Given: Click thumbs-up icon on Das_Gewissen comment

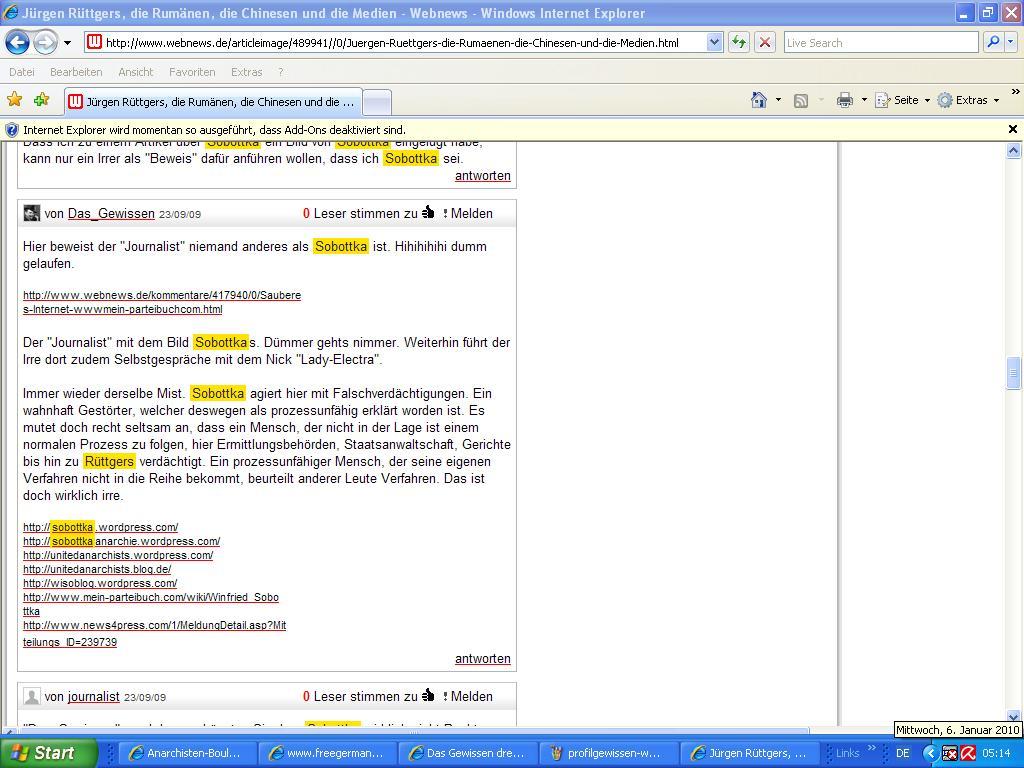Looking at the screenshot, I should (428, 213).
